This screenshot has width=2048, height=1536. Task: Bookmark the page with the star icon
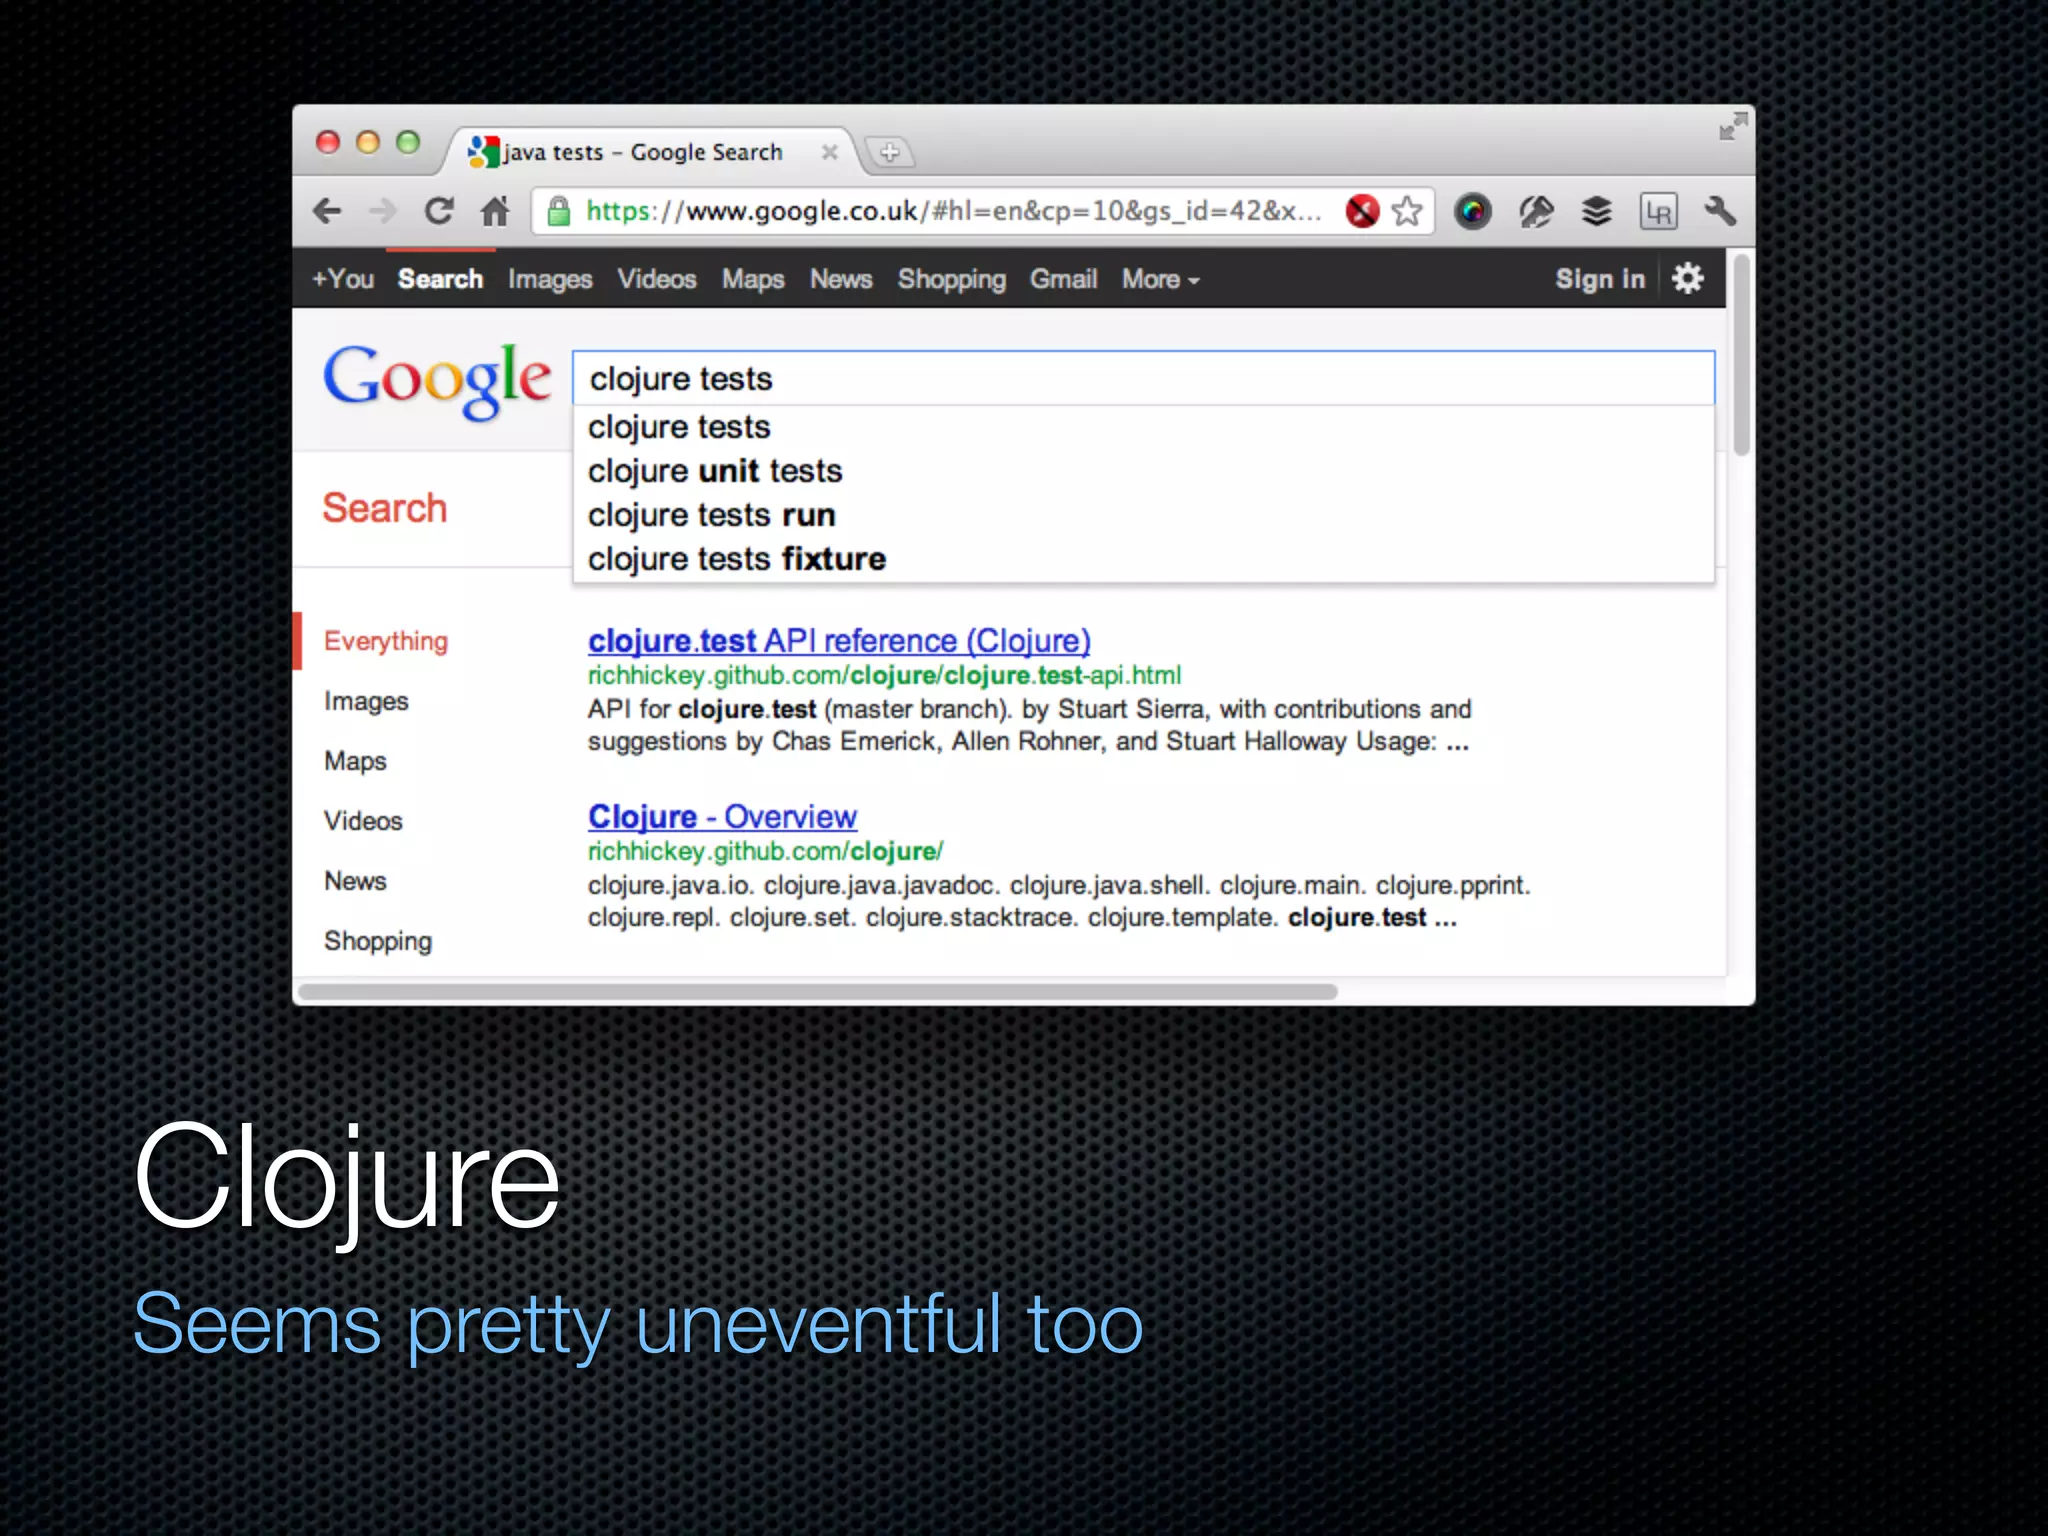pyautogui.click(x=1407, y=211)
